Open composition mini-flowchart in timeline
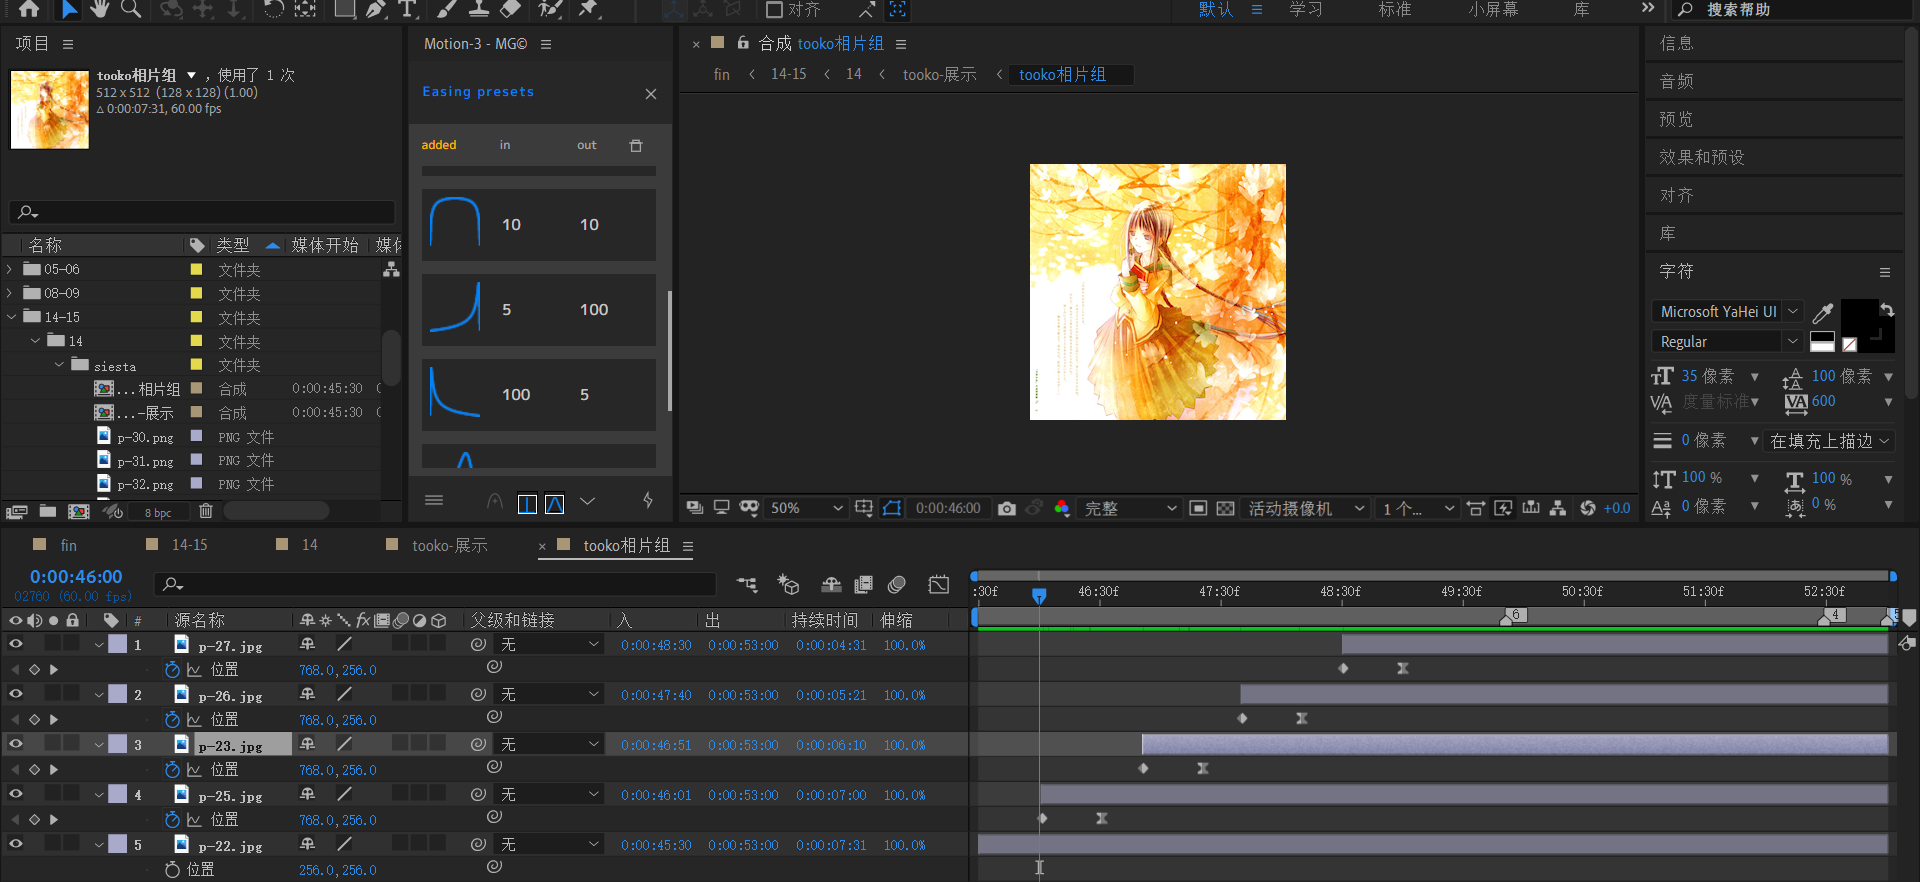The image size is (1920, 882). (747, 584)
